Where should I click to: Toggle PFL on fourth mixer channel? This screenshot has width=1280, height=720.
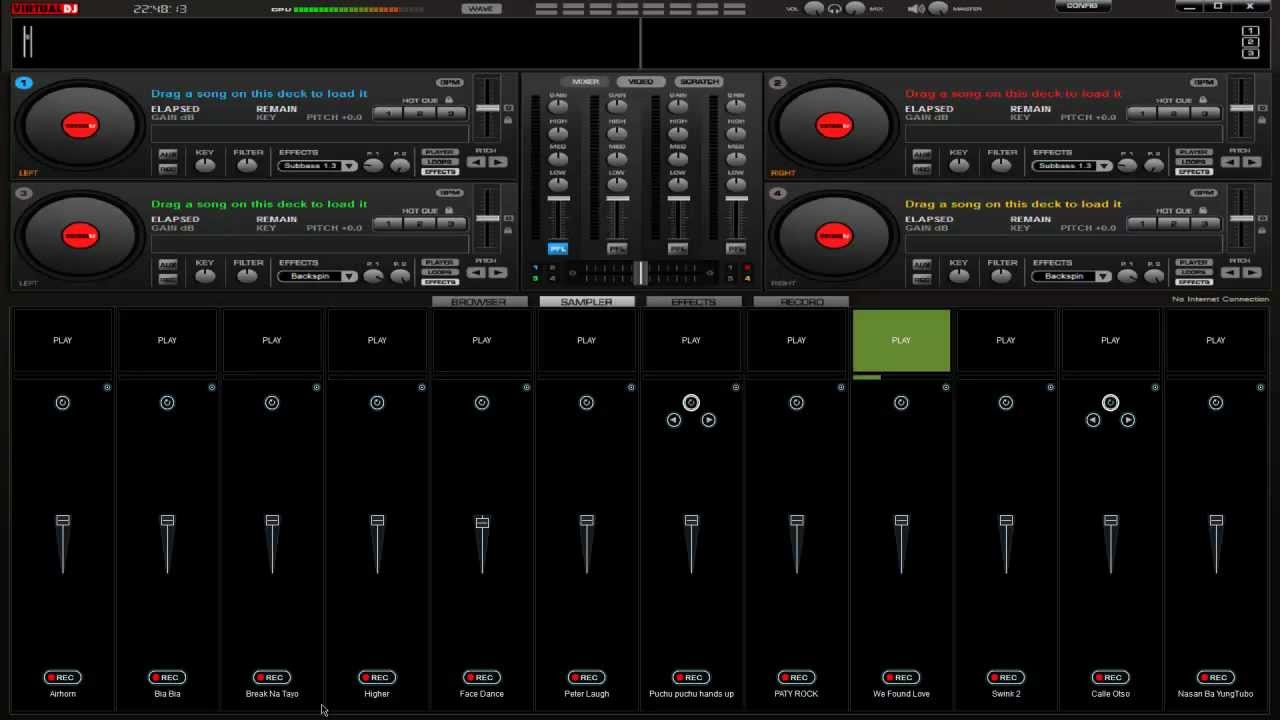click(x=736, y=248)
